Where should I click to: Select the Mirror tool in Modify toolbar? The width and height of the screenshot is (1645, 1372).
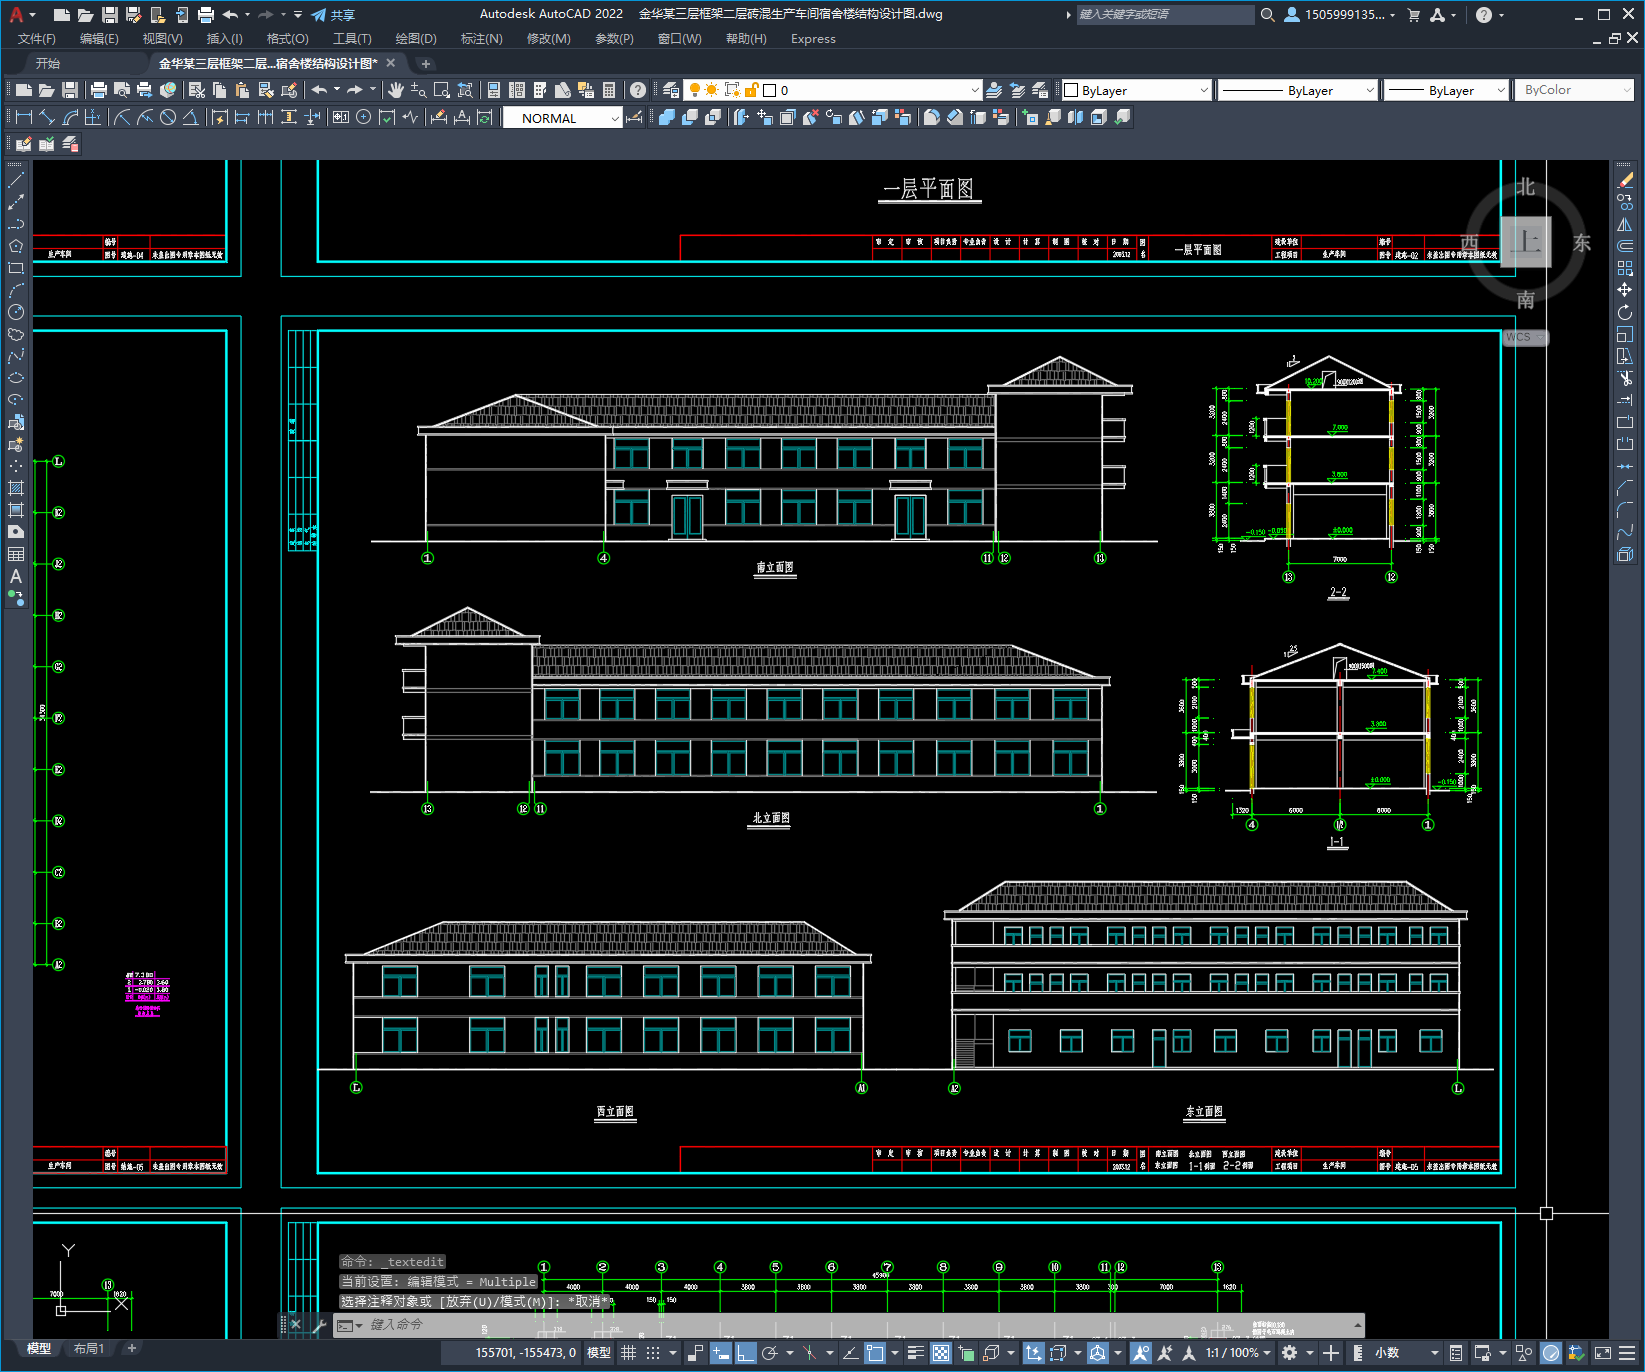point(1625,224)
